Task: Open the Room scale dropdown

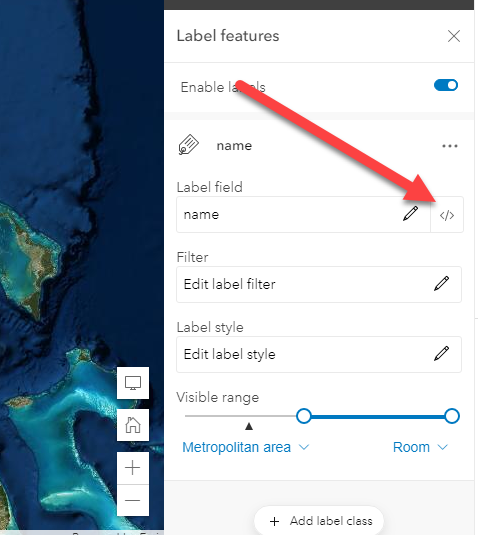Action: click(420, 447)
